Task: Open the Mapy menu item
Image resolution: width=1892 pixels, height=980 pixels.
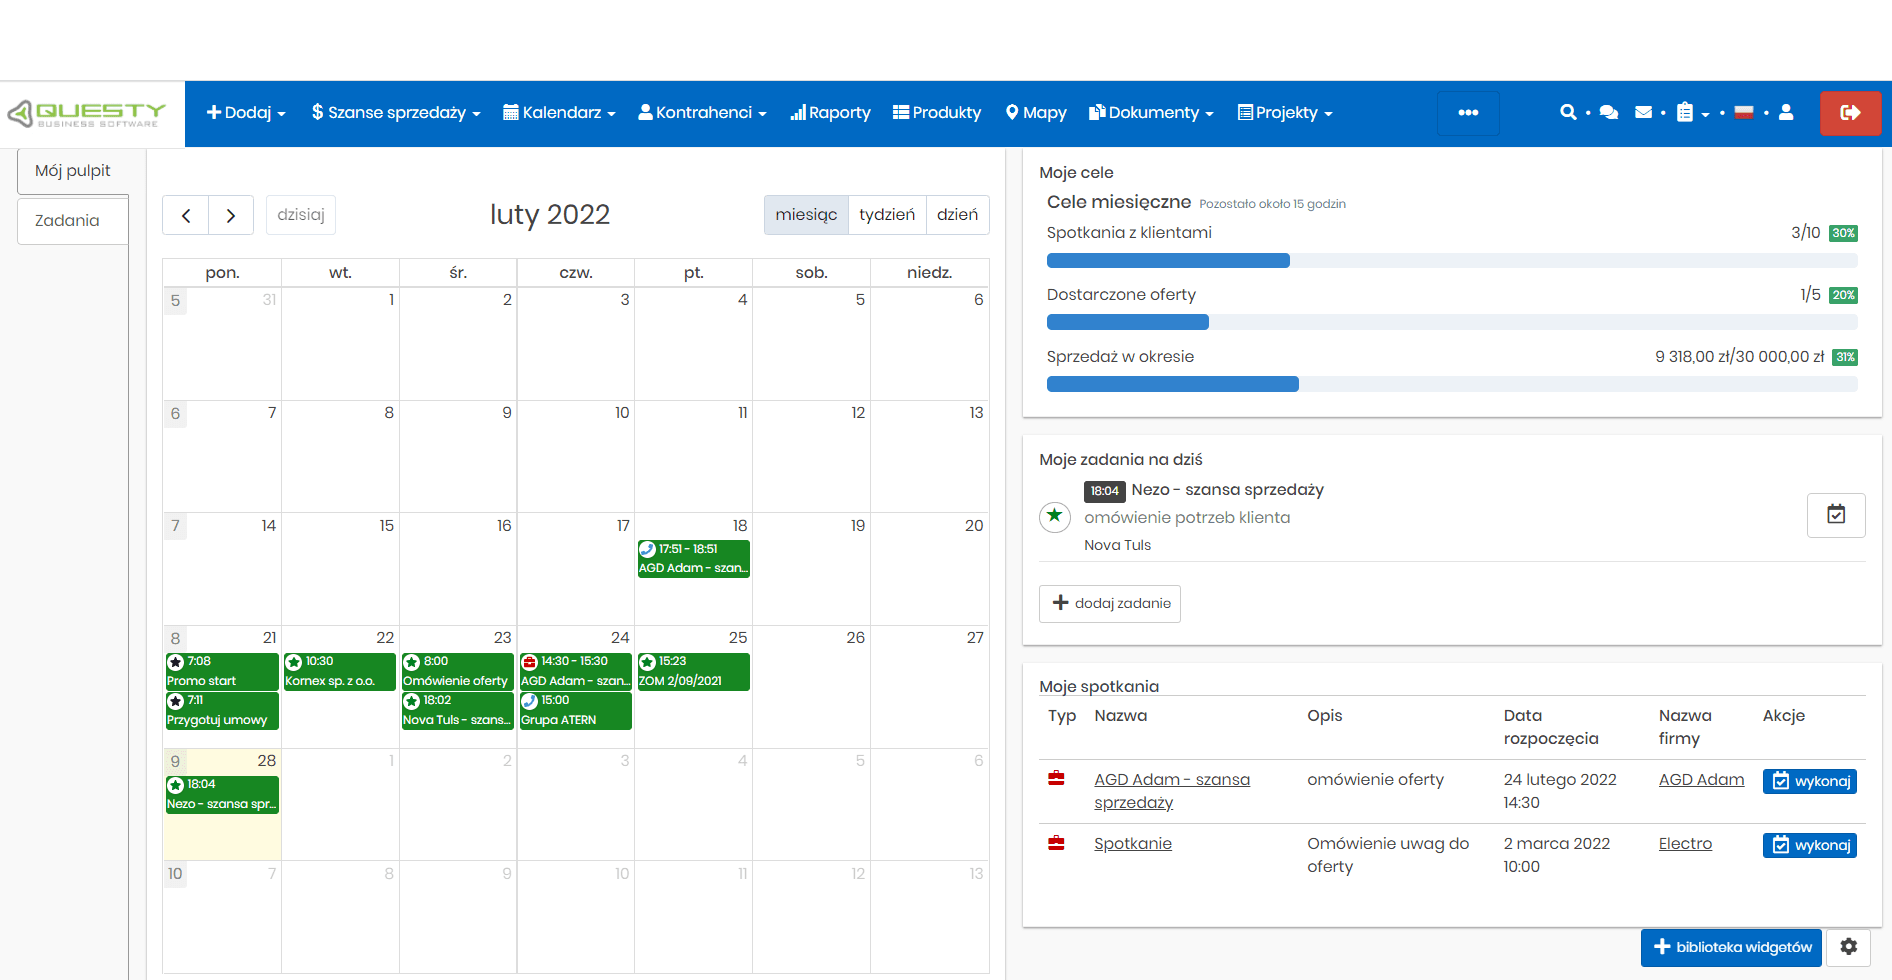Action: 1036,113
